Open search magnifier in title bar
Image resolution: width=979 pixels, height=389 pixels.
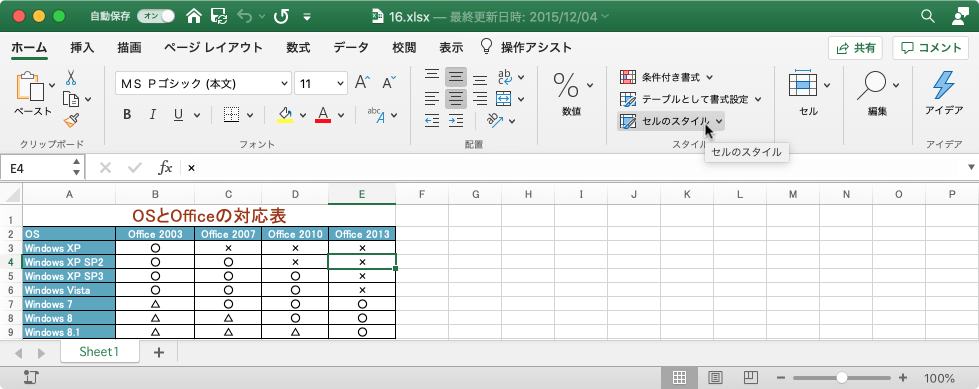(x=928, y=16)
